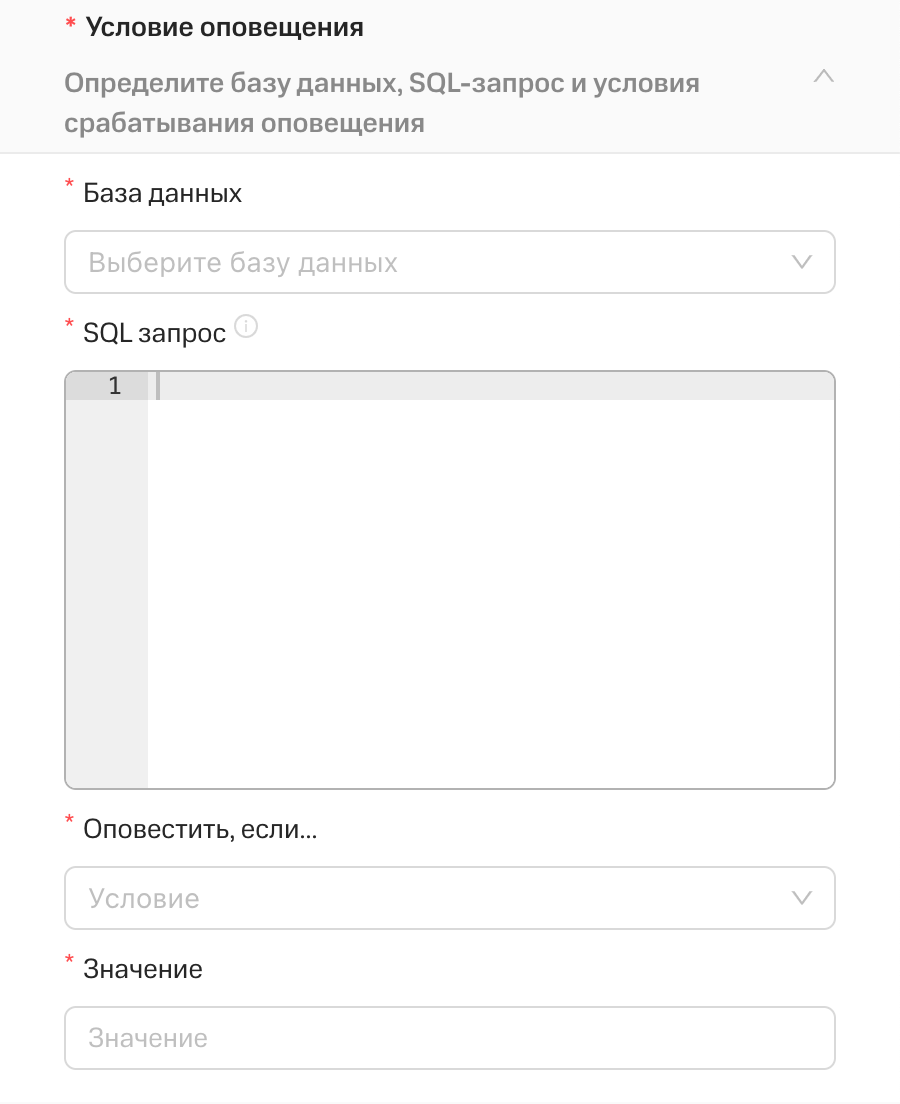
Task: Click the База данных field label
Action: pyautogui.click(x=163, y=193)
